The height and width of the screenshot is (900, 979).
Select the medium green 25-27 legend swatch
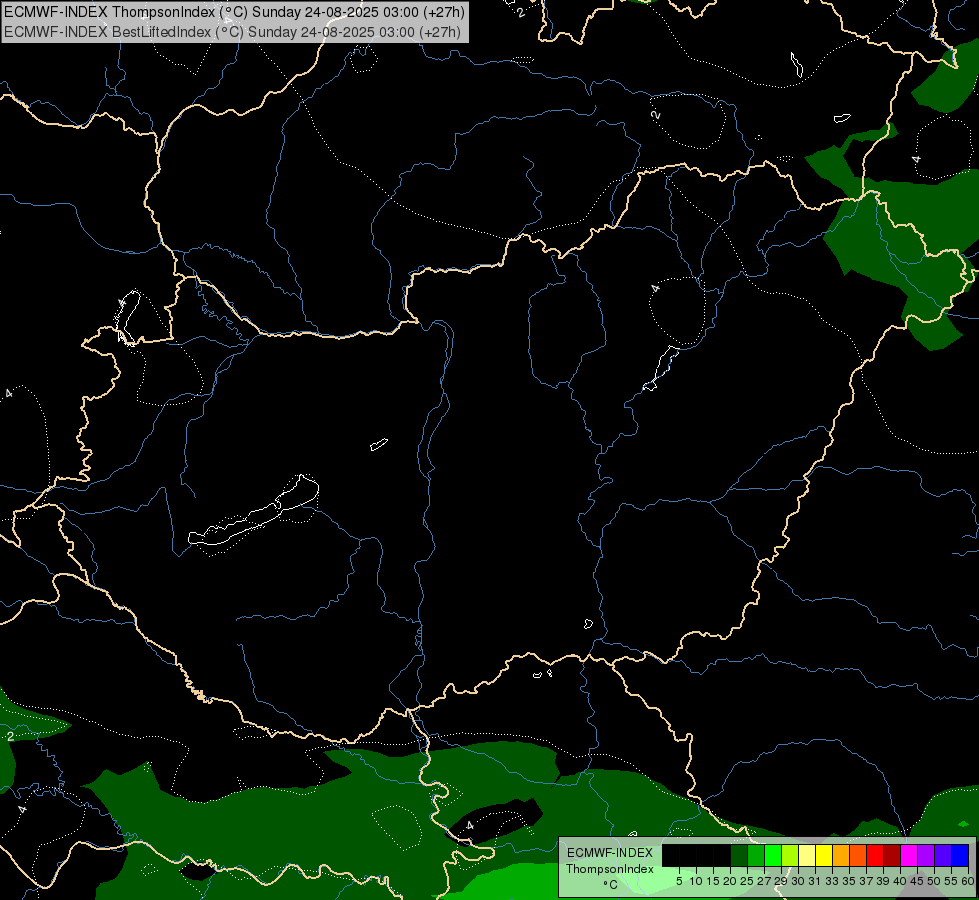(756, 856)
